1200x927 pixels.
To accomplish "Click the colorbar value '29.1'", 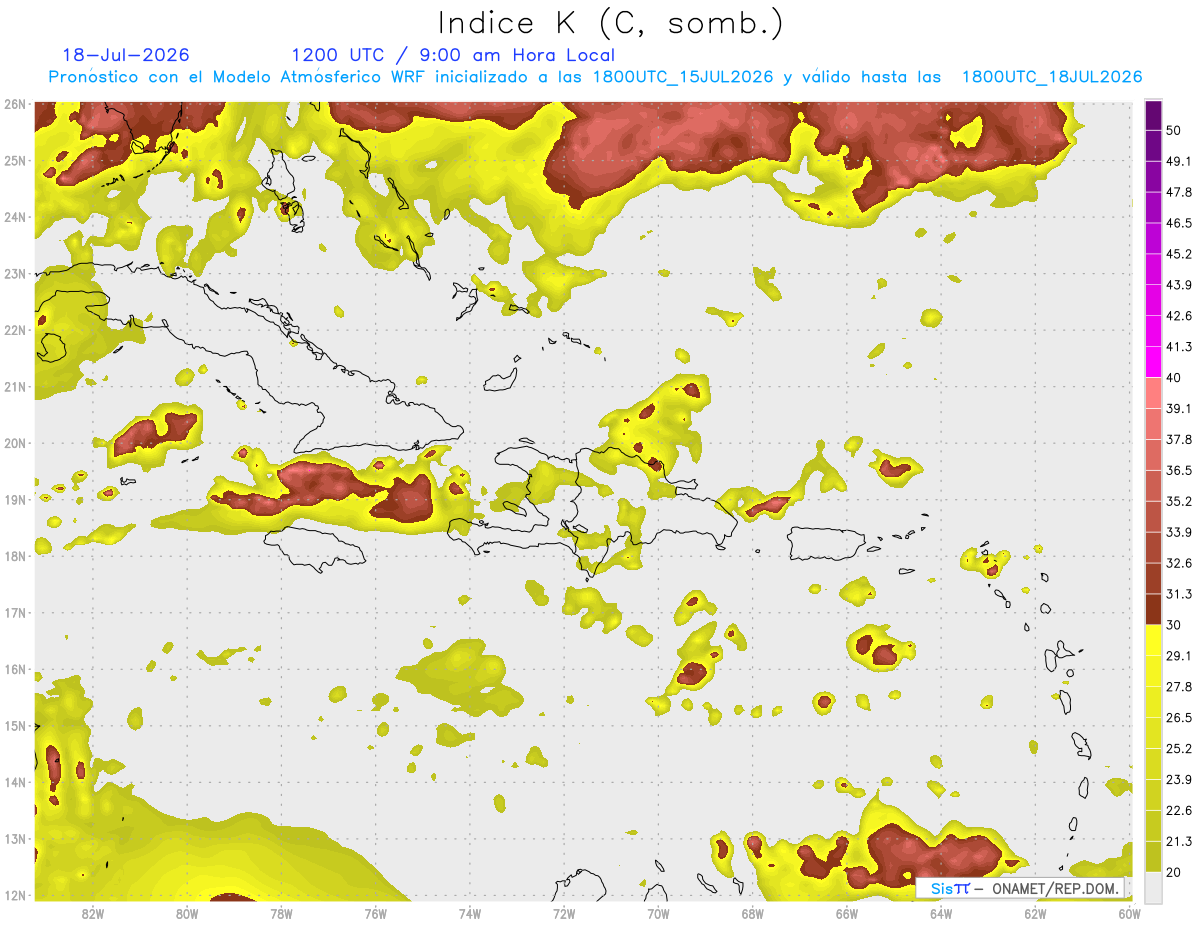I will point(1179,655).
